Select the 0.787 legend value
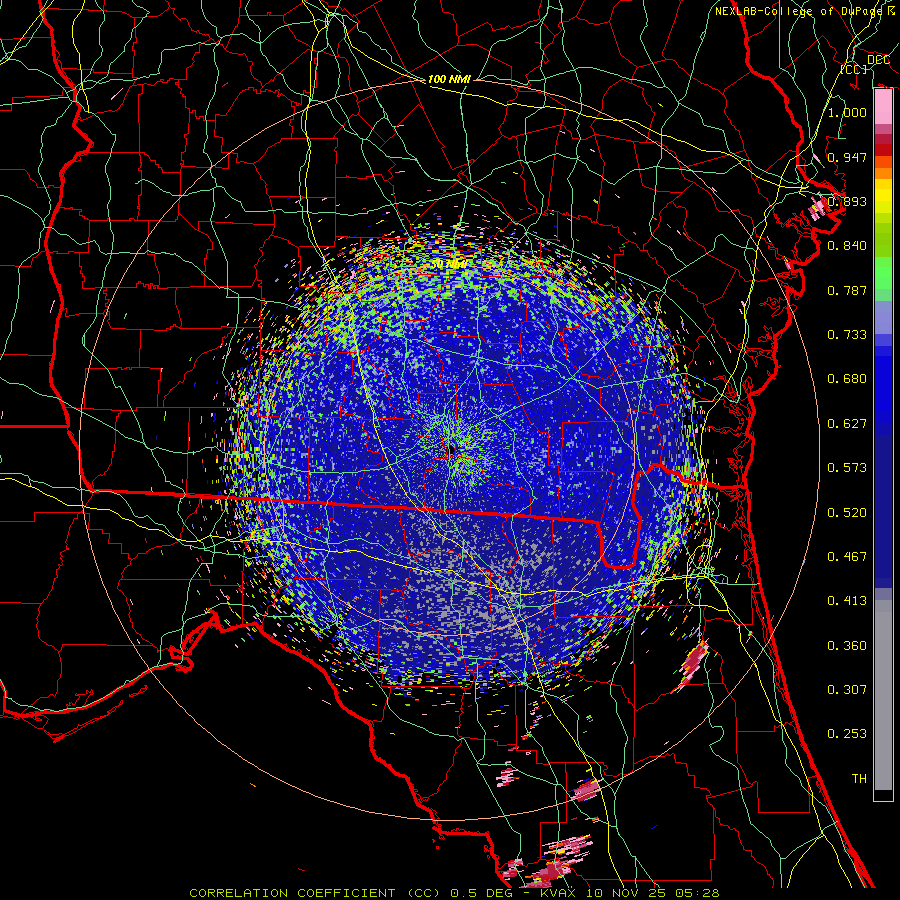The height and width of the screenshot is (900, 900). [x=847, y=290]
